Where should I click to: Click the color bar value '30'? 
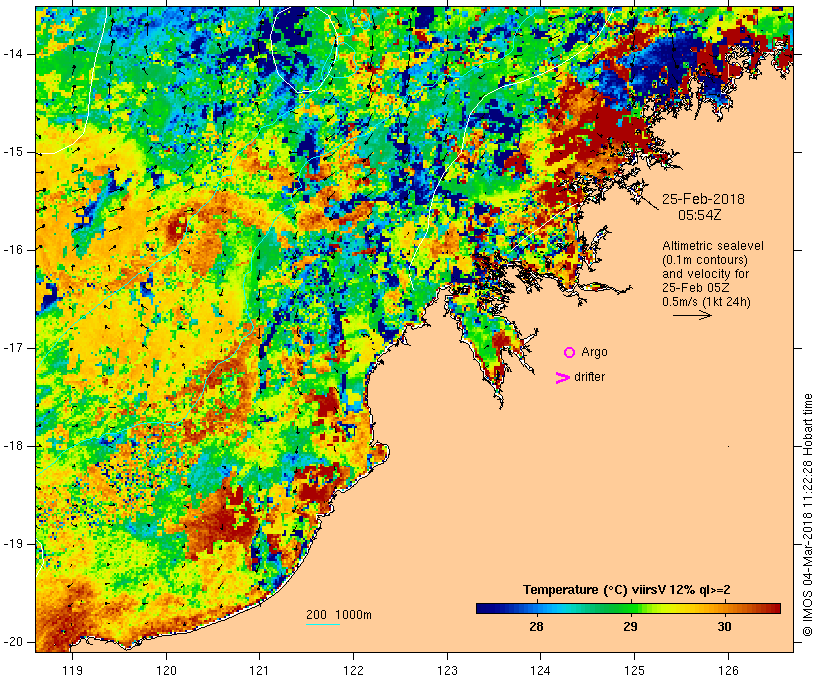[x=724, y=626]
